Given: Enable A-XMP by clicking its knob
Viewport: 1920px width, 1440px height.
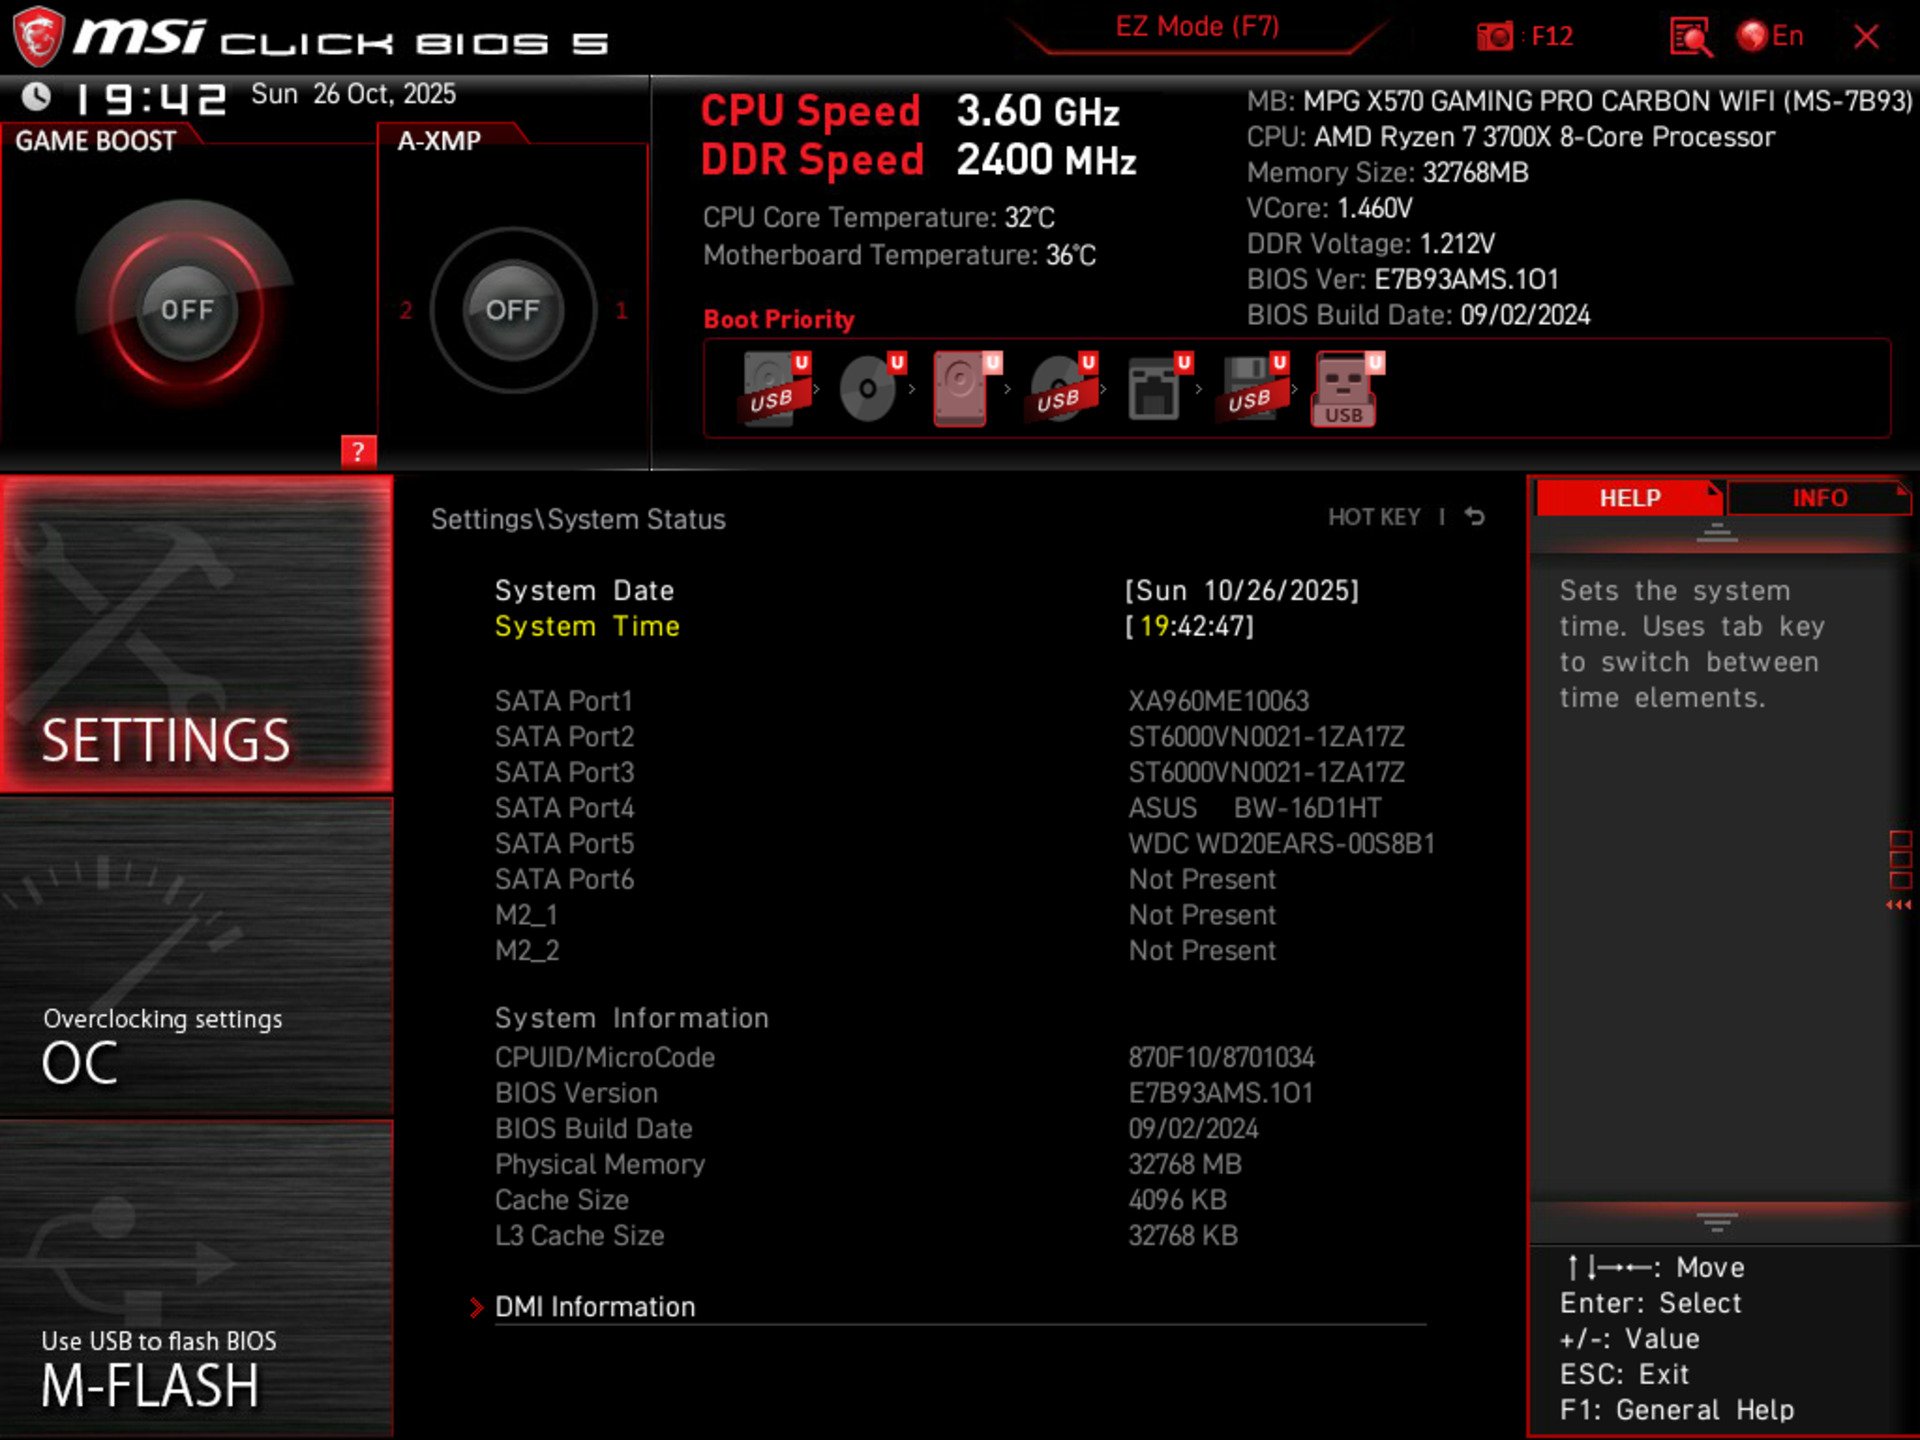Looking at the screenshot, I should (x=513, y=310).
